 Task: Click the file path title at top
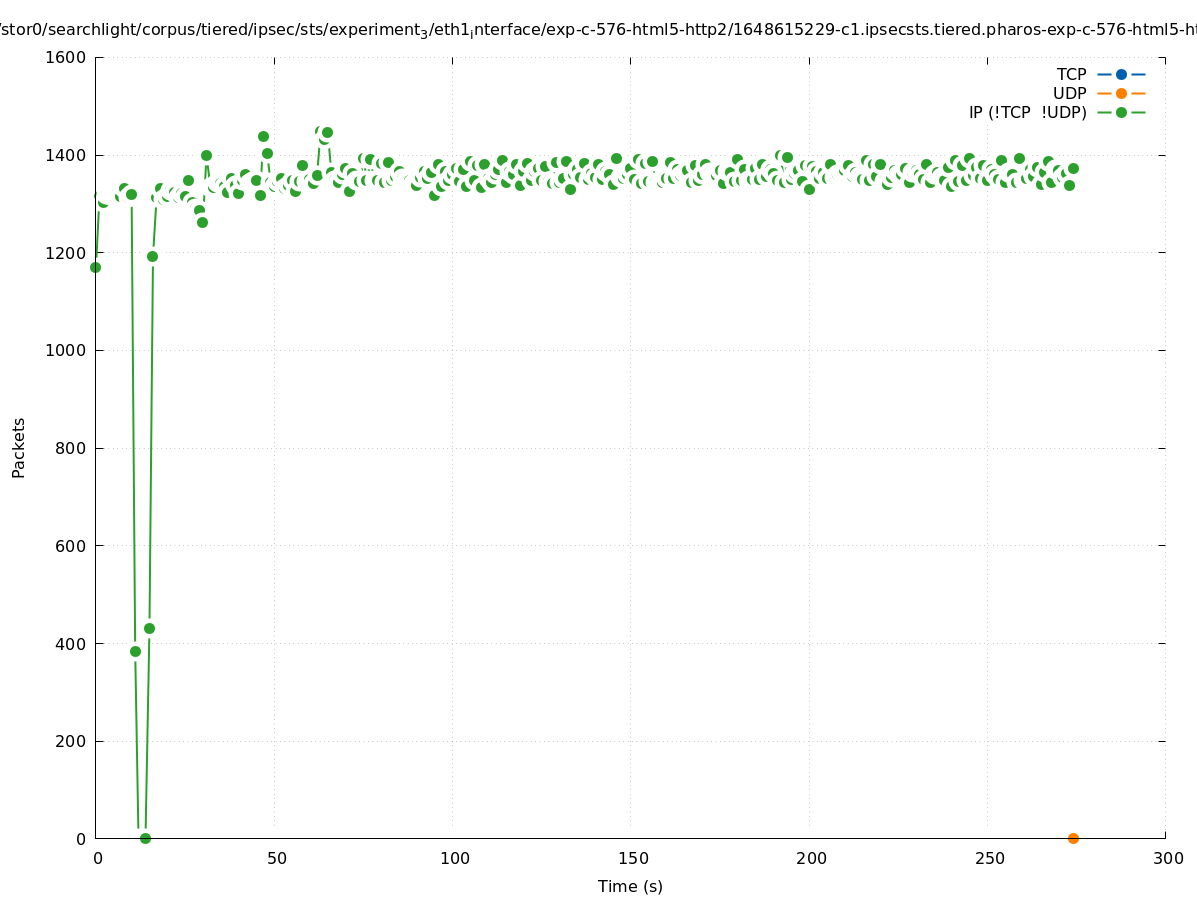[598, 30]
